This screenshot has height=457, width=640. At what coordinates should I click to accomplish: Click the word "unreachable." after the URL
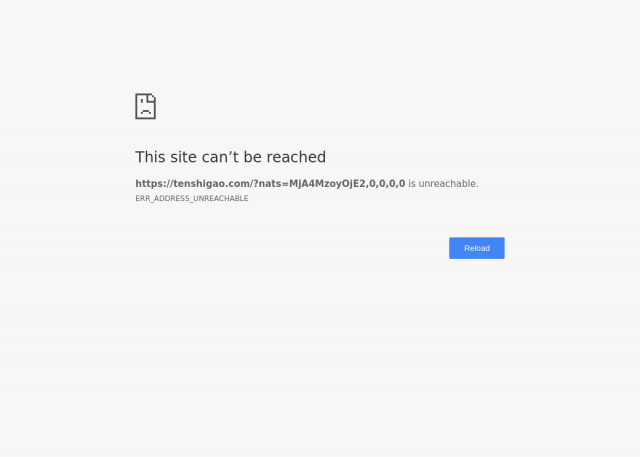pyautogui.click(x=449, y=184)
